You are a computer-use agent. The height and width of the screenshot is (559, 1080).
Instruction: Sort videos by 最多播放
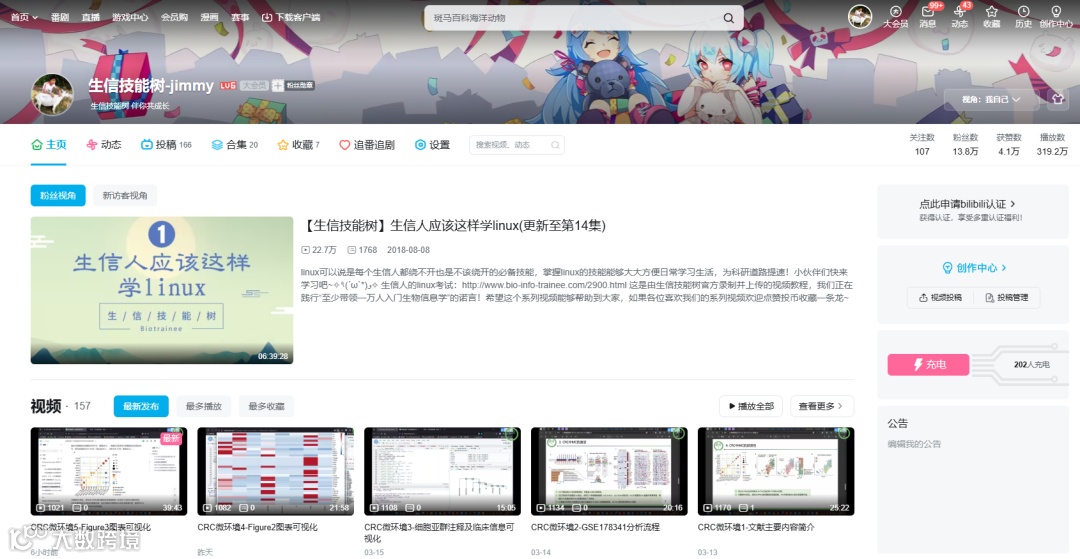[204, 406]
